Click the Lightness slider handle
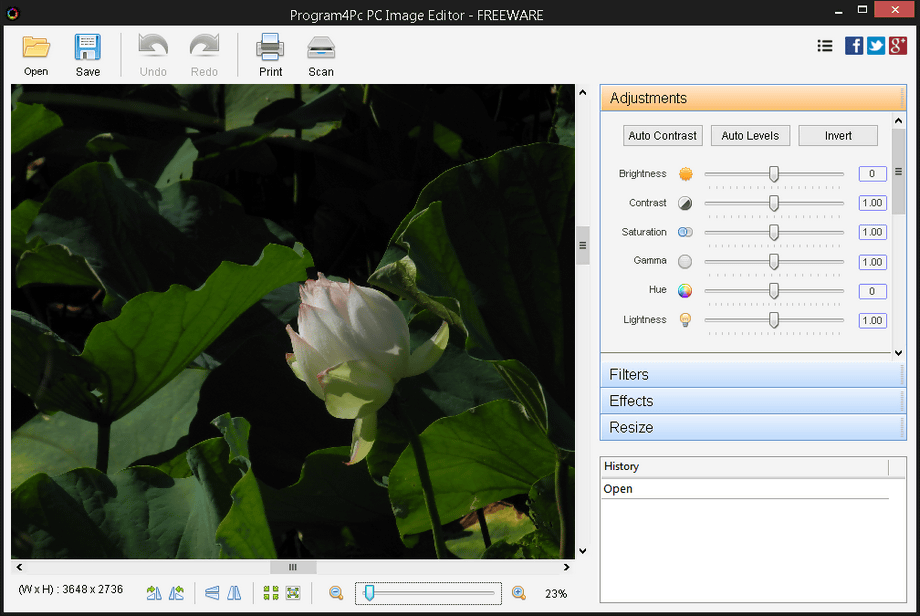This screenshot has width=920, height=616. click(774, 320)
